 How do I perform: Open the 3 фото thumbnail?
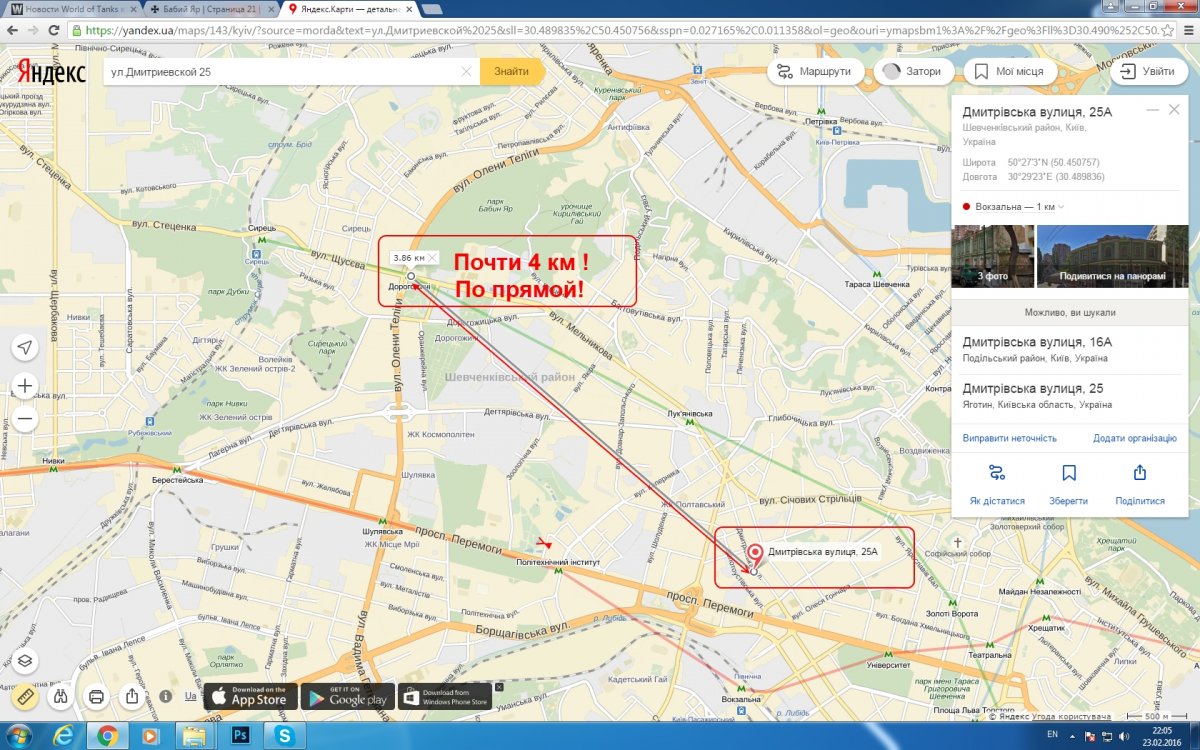click(x=992, y=257)
